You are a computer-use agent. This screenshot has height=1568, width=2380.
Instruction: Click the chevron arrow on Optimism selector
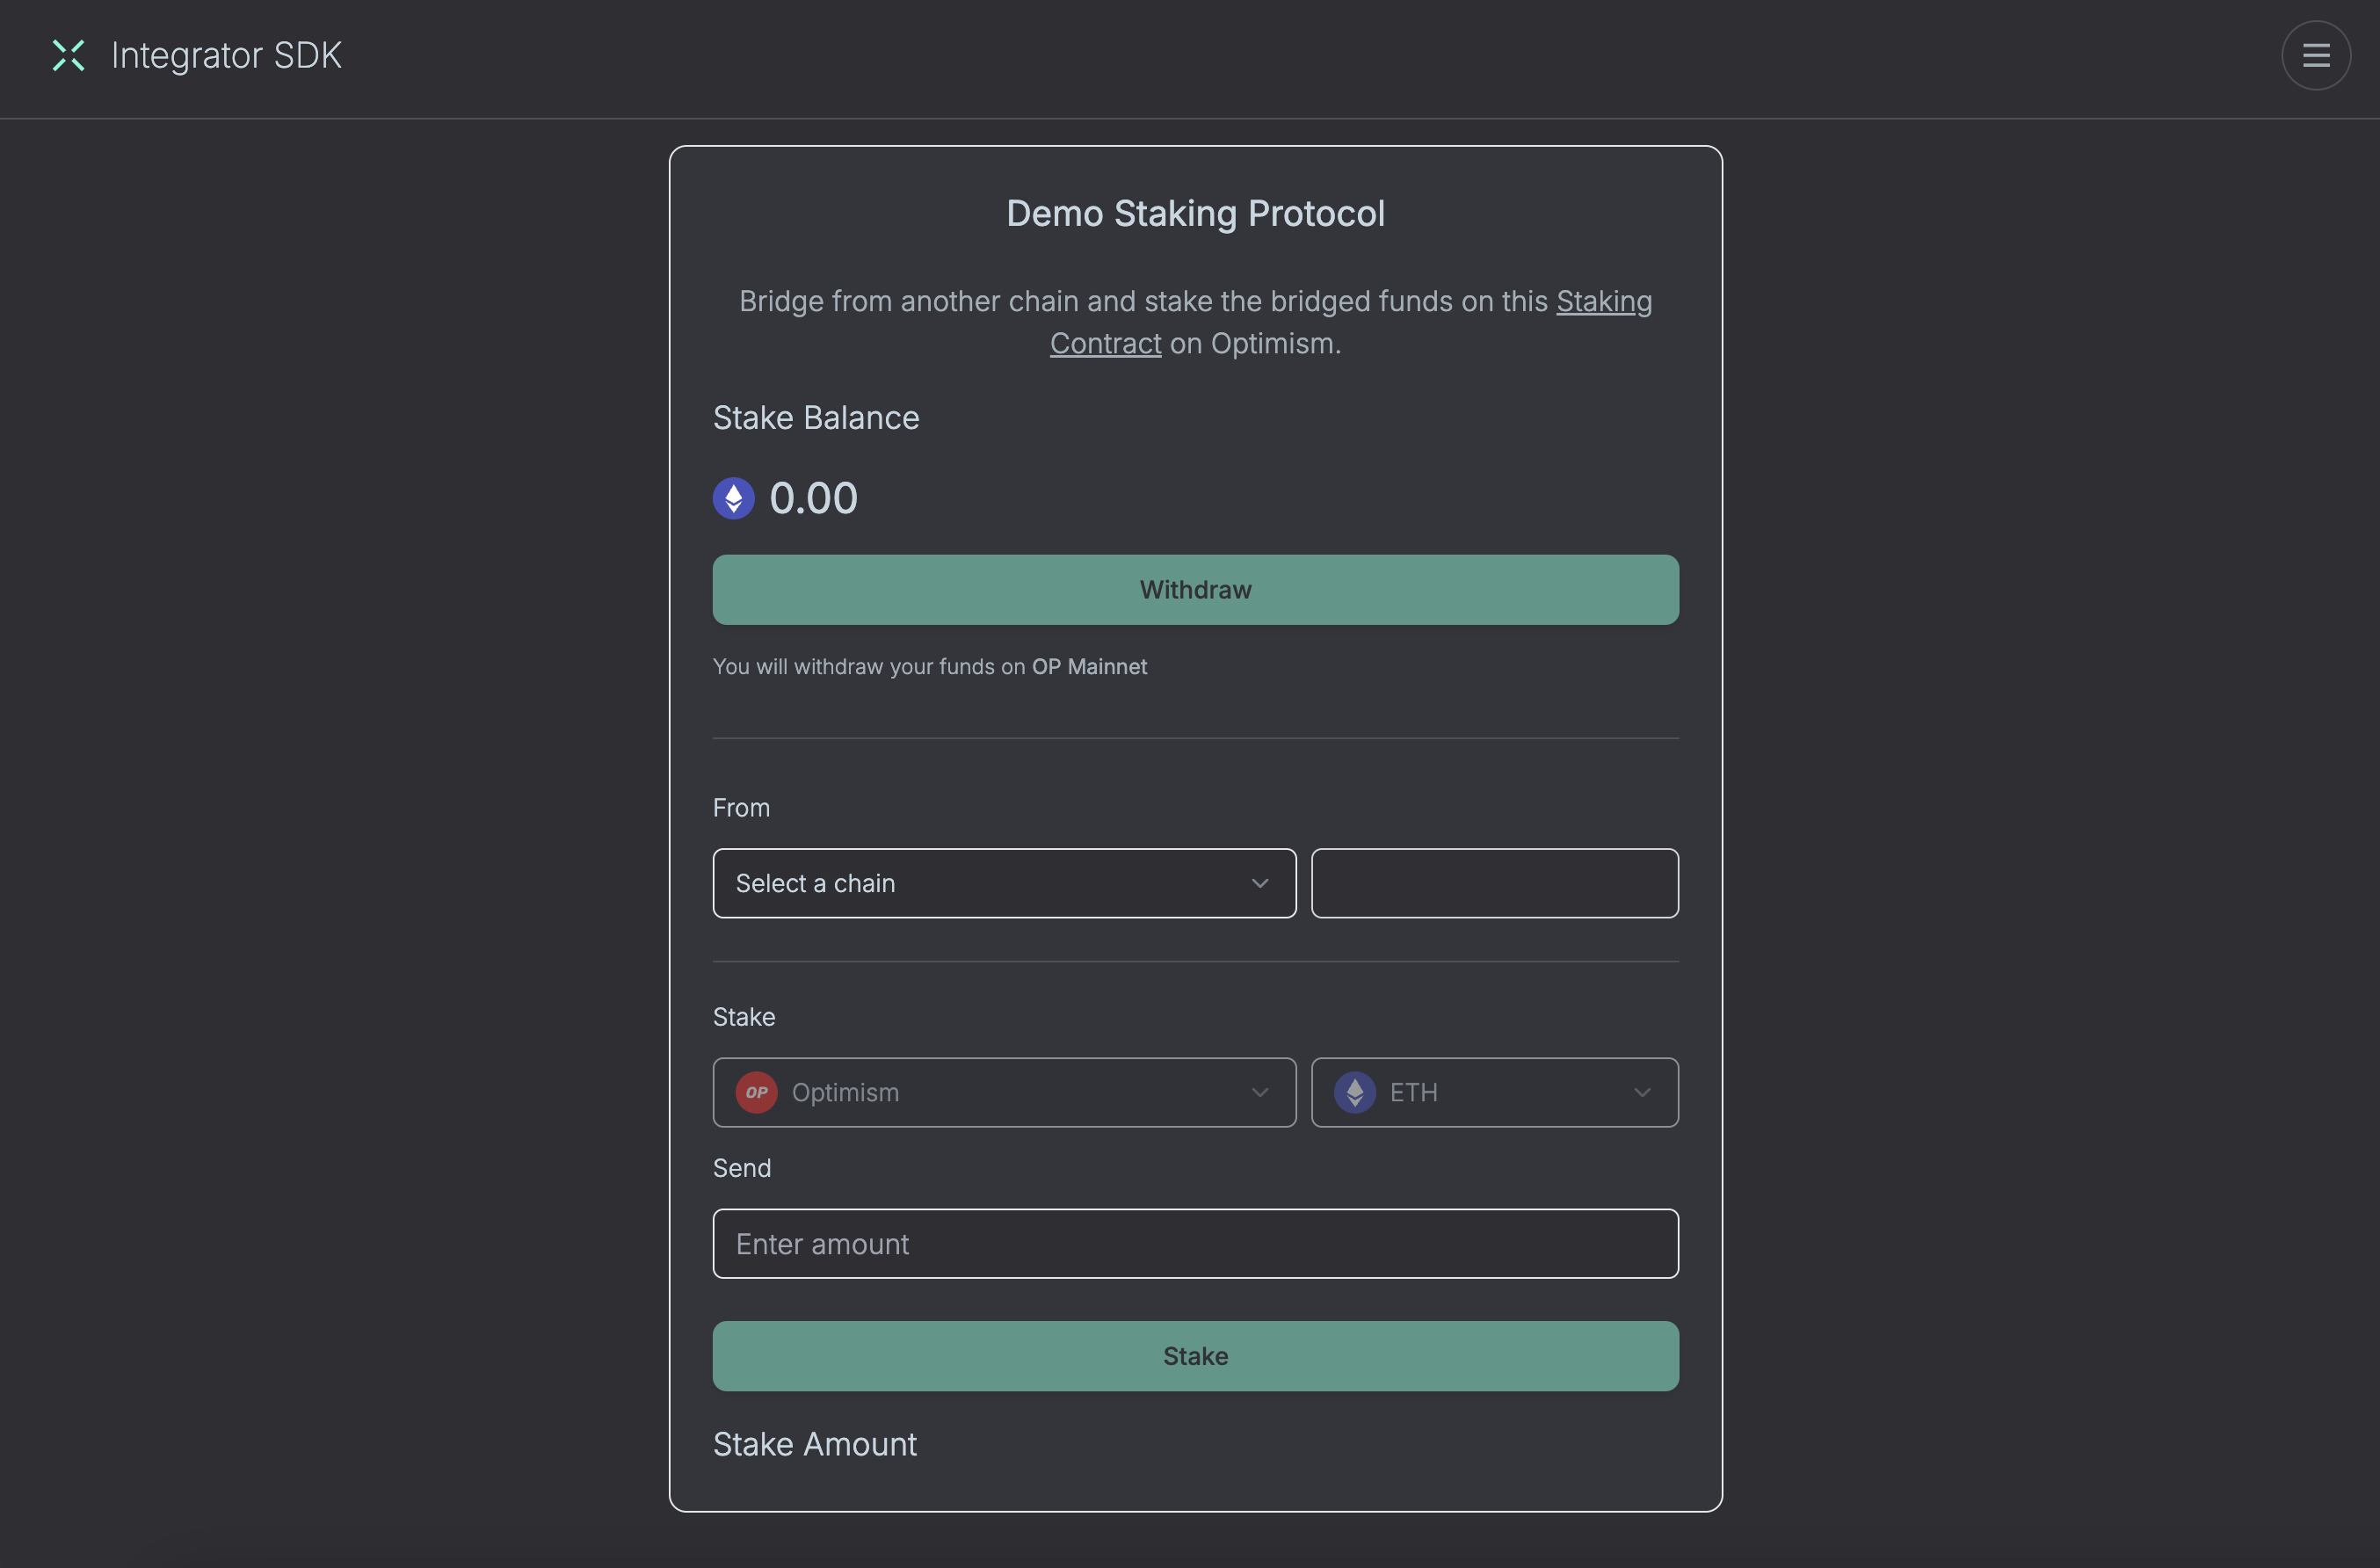[1259, 1092]
